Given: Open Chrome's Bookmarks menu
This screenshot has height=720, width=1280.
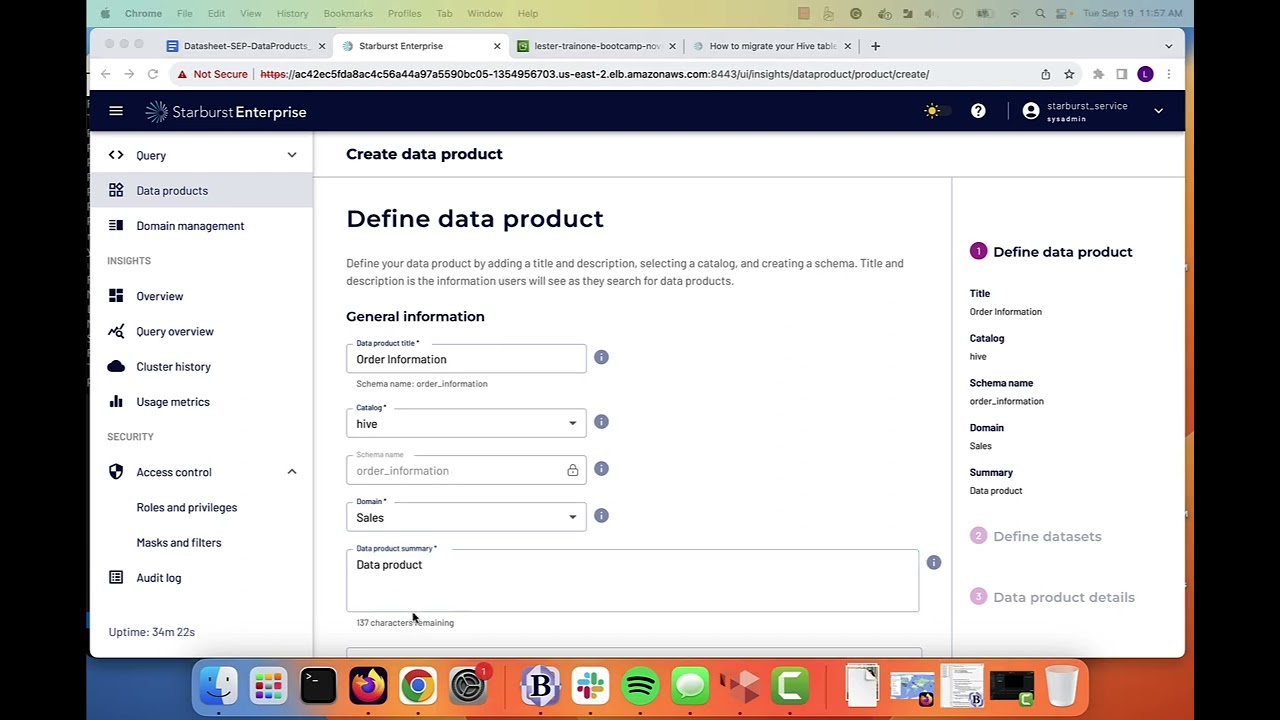Looking at the screenshot, I should (348, 13).
